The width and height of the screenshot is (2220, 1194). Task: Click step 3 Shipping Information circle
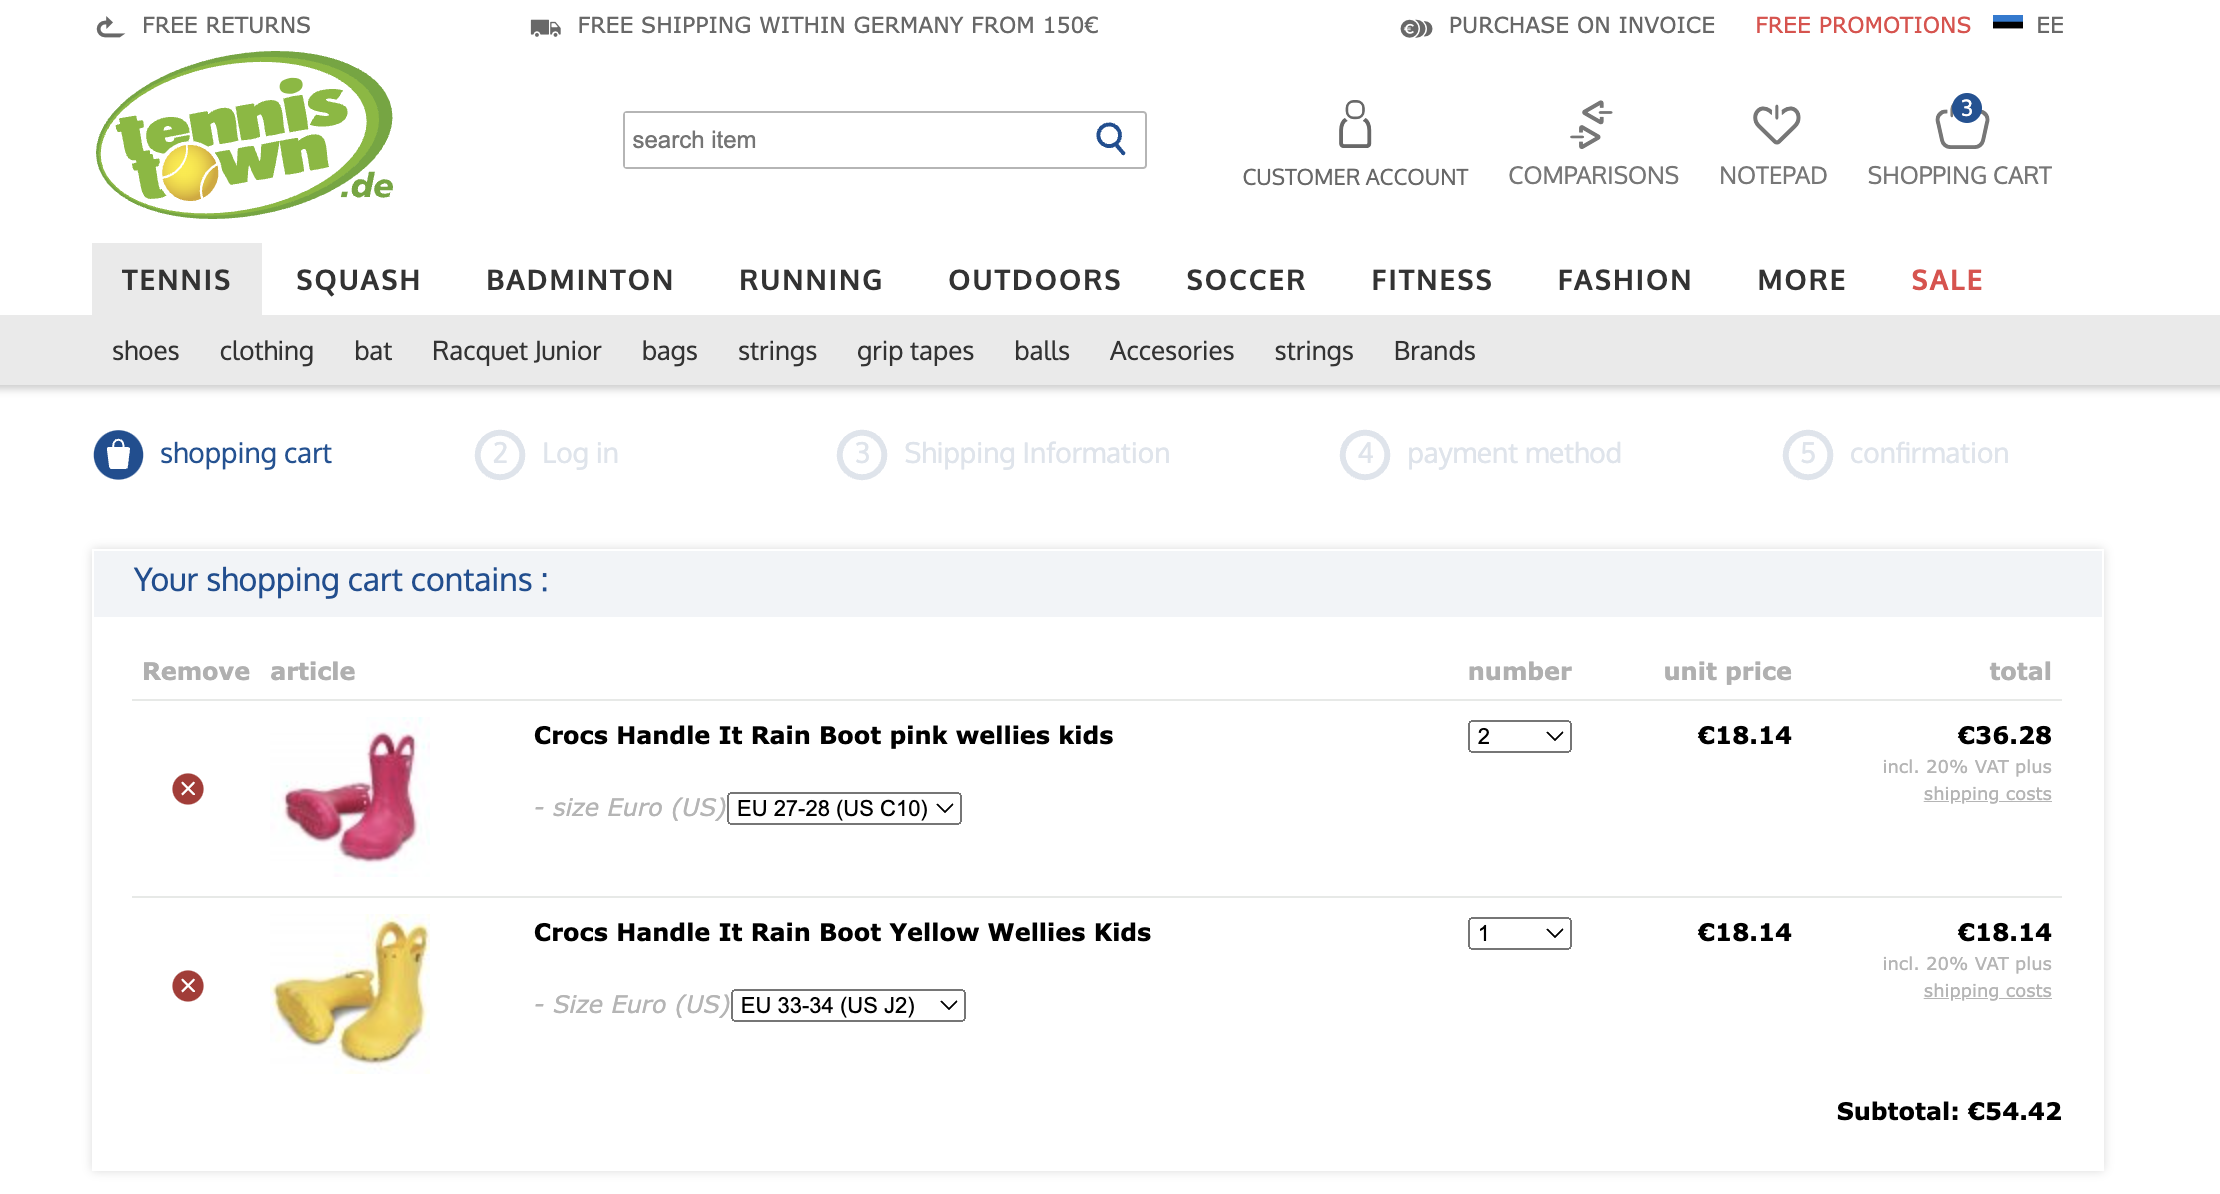[862, 455]
